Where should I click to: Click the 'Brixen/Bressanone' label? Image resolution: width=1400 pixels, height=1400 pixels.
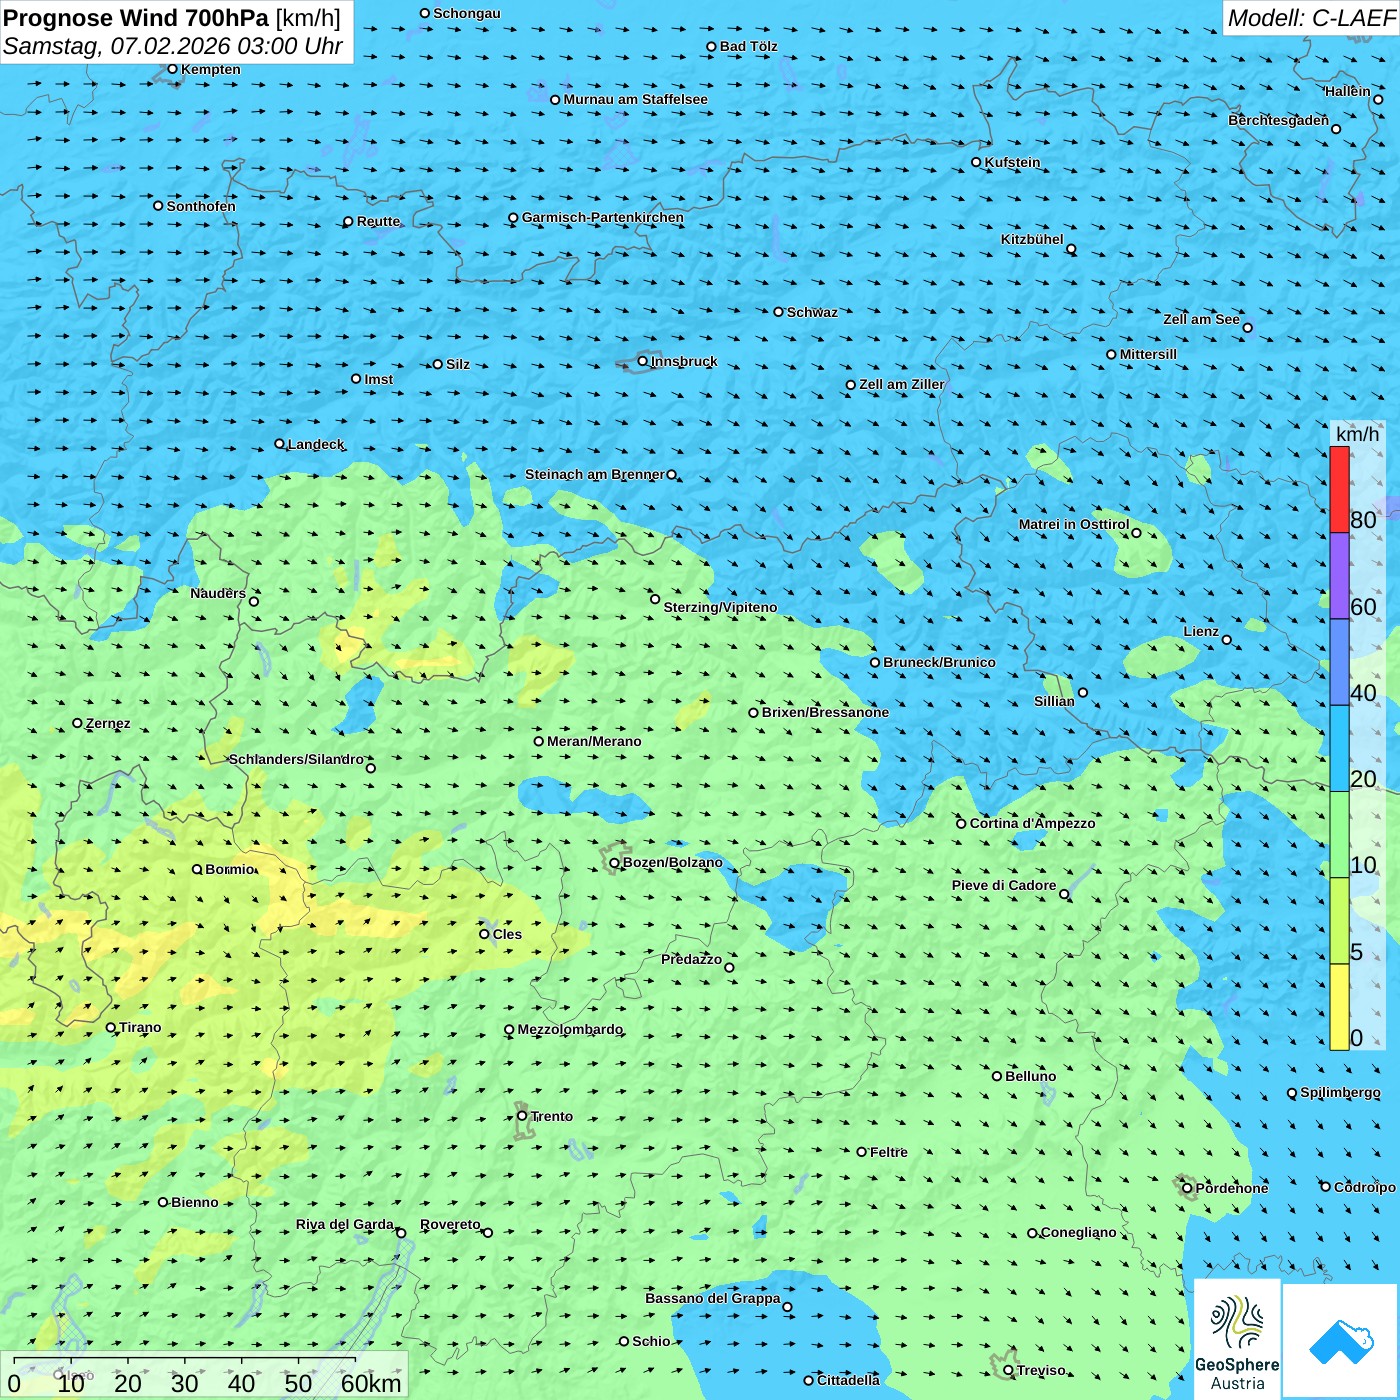[825, 712]
